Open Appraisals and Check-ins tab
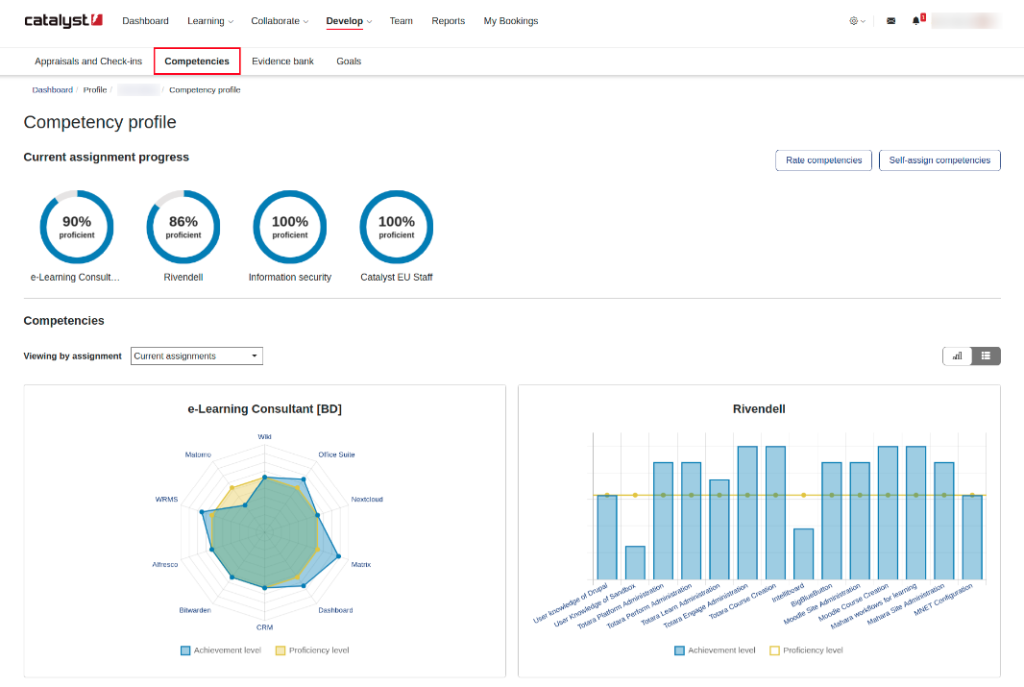 coord(88,61)
